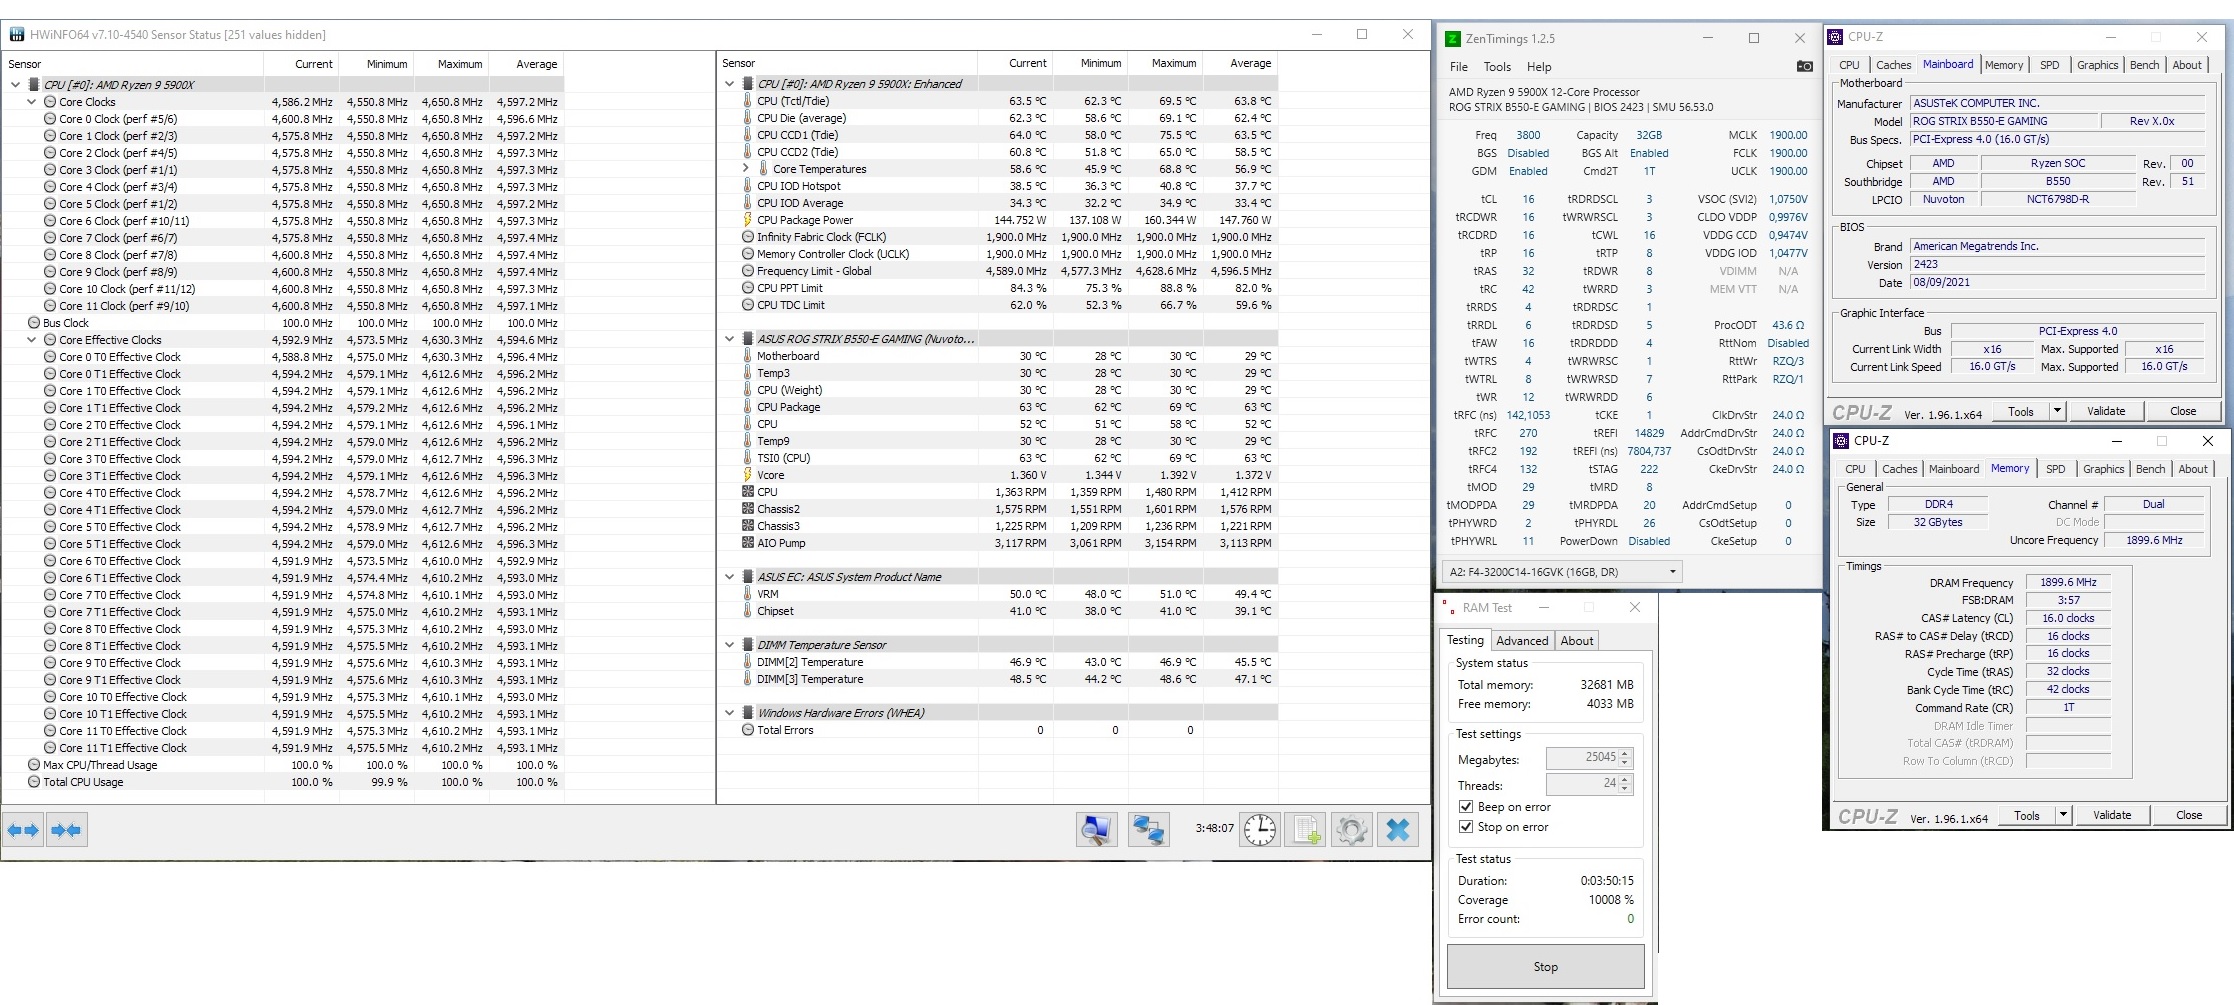Click the thermometer icon beside Motherboard sensor
Screen dimensions: 2234x1005
coord(747,356)
